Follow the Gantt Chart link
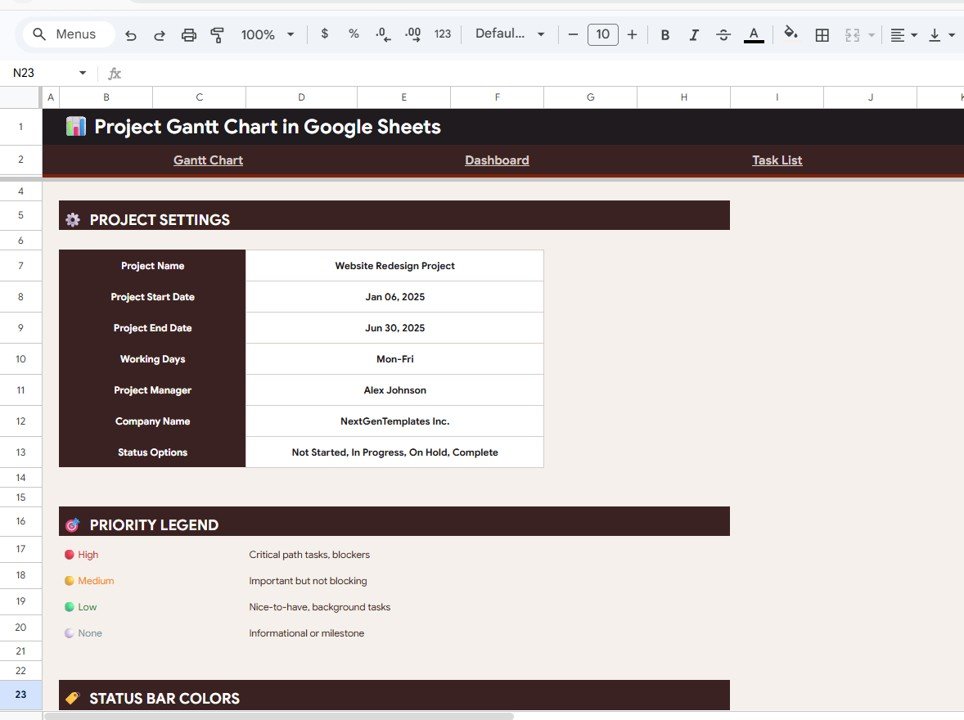This screenshot has height=720, width=964. (x=207, y=160)
